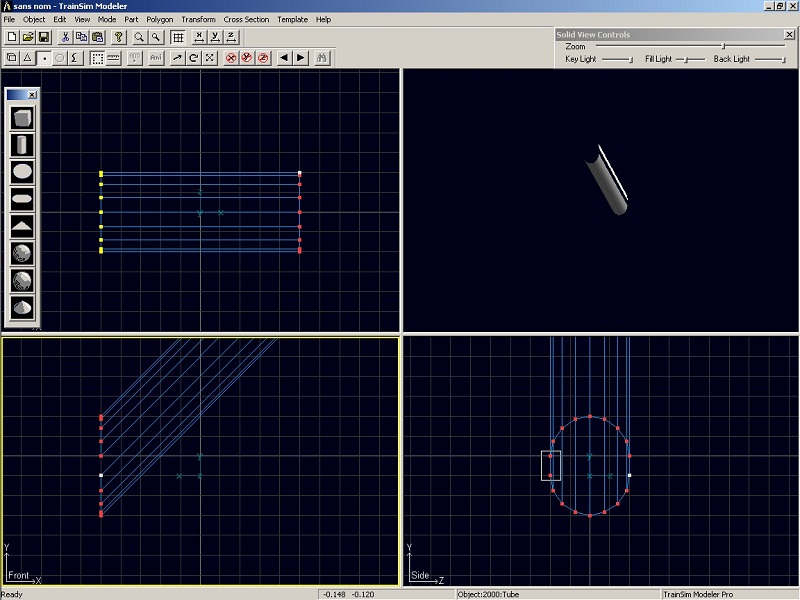800x600 pixels.
Task: Select the rotate tool icon
Action: [193, 58]
